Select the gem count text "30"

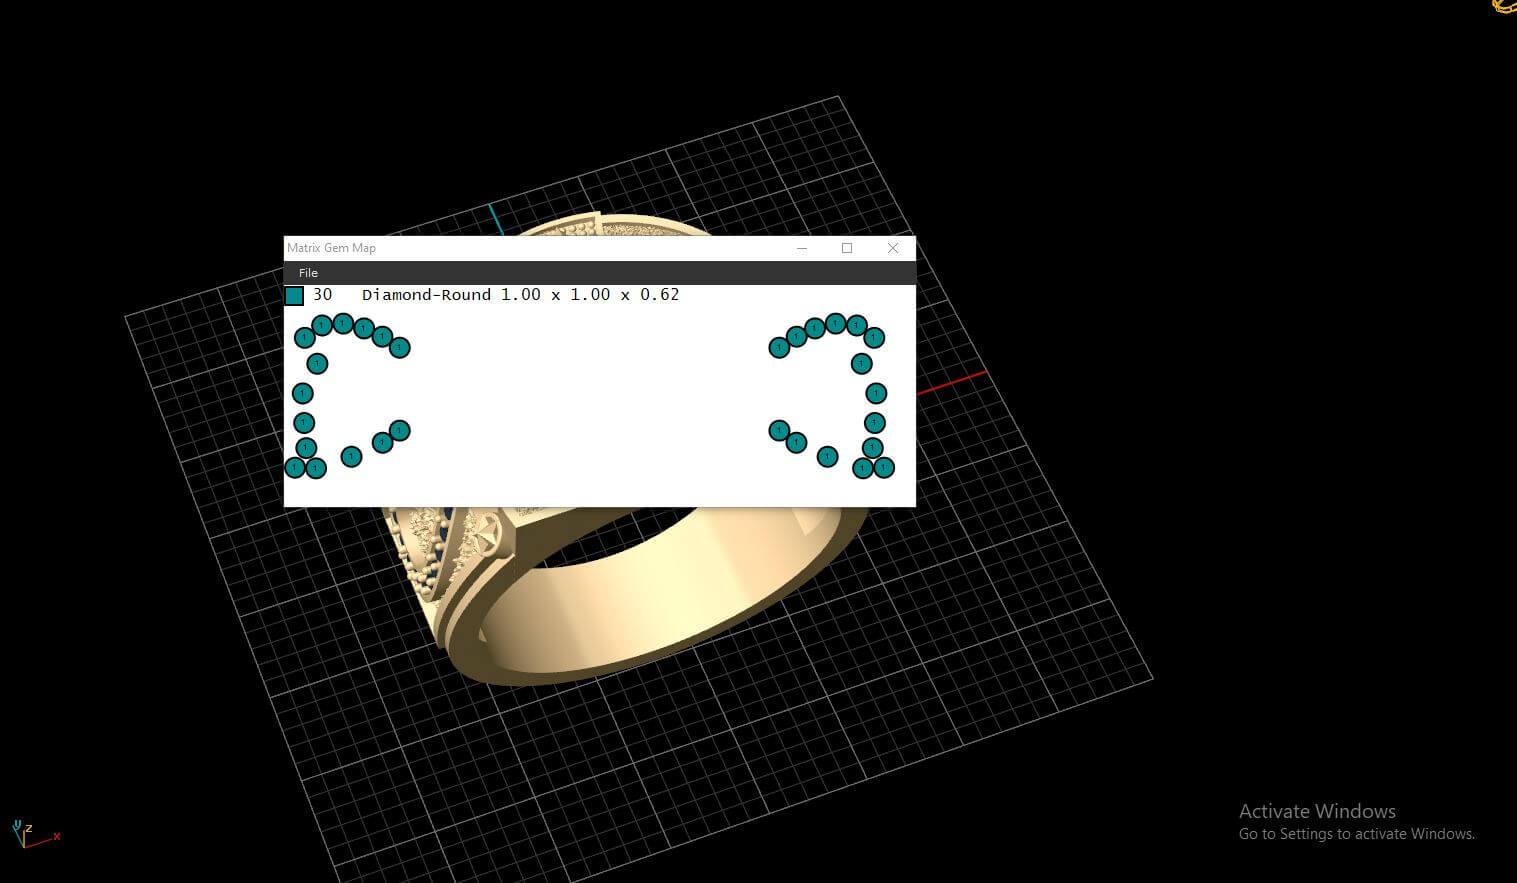pos(322,295)
